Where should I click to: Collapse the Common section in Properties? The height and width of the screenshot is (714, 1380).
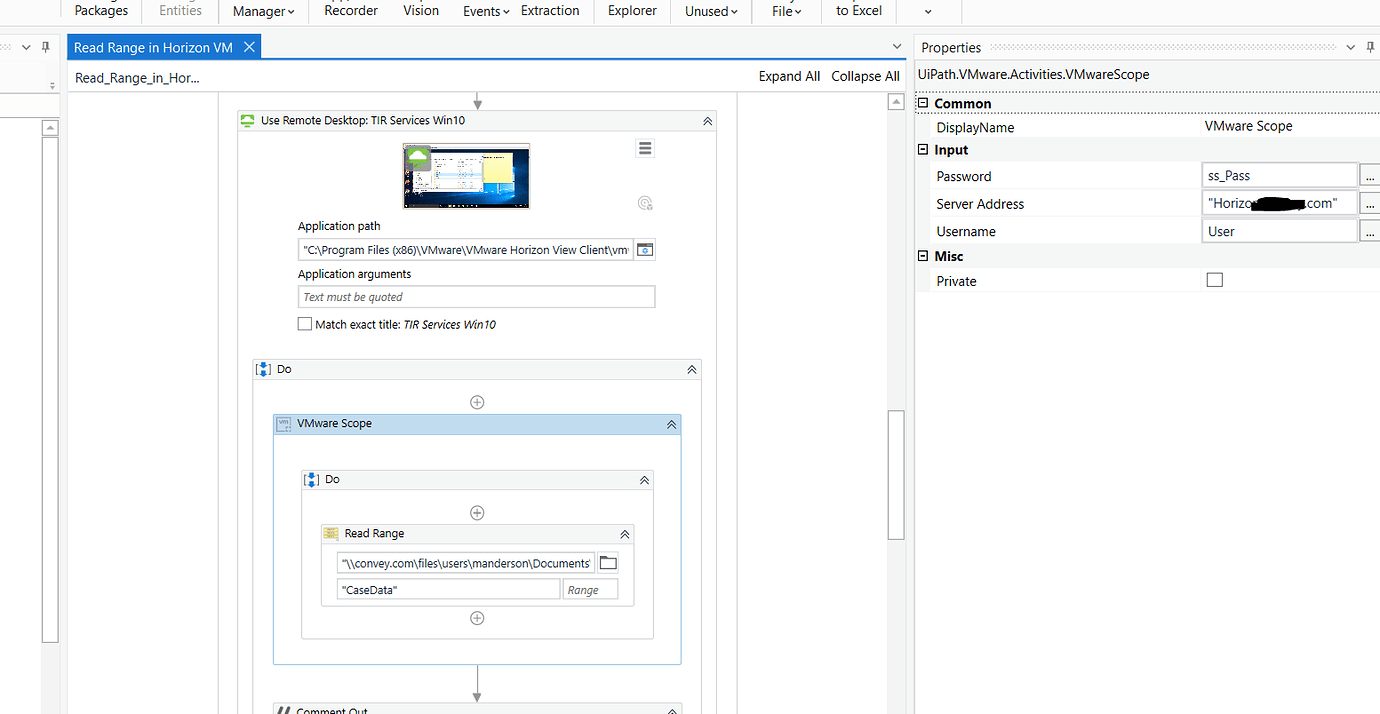point(922,103)
